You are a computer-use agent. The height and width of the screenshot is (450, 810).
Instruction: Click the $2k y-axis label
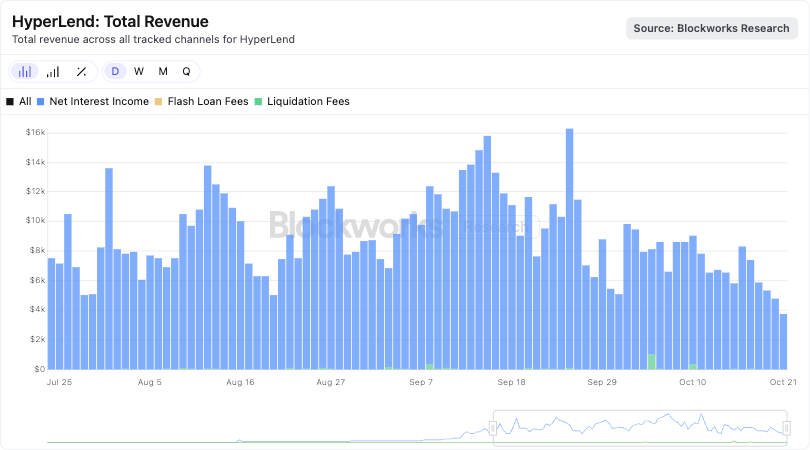(37, 339)
